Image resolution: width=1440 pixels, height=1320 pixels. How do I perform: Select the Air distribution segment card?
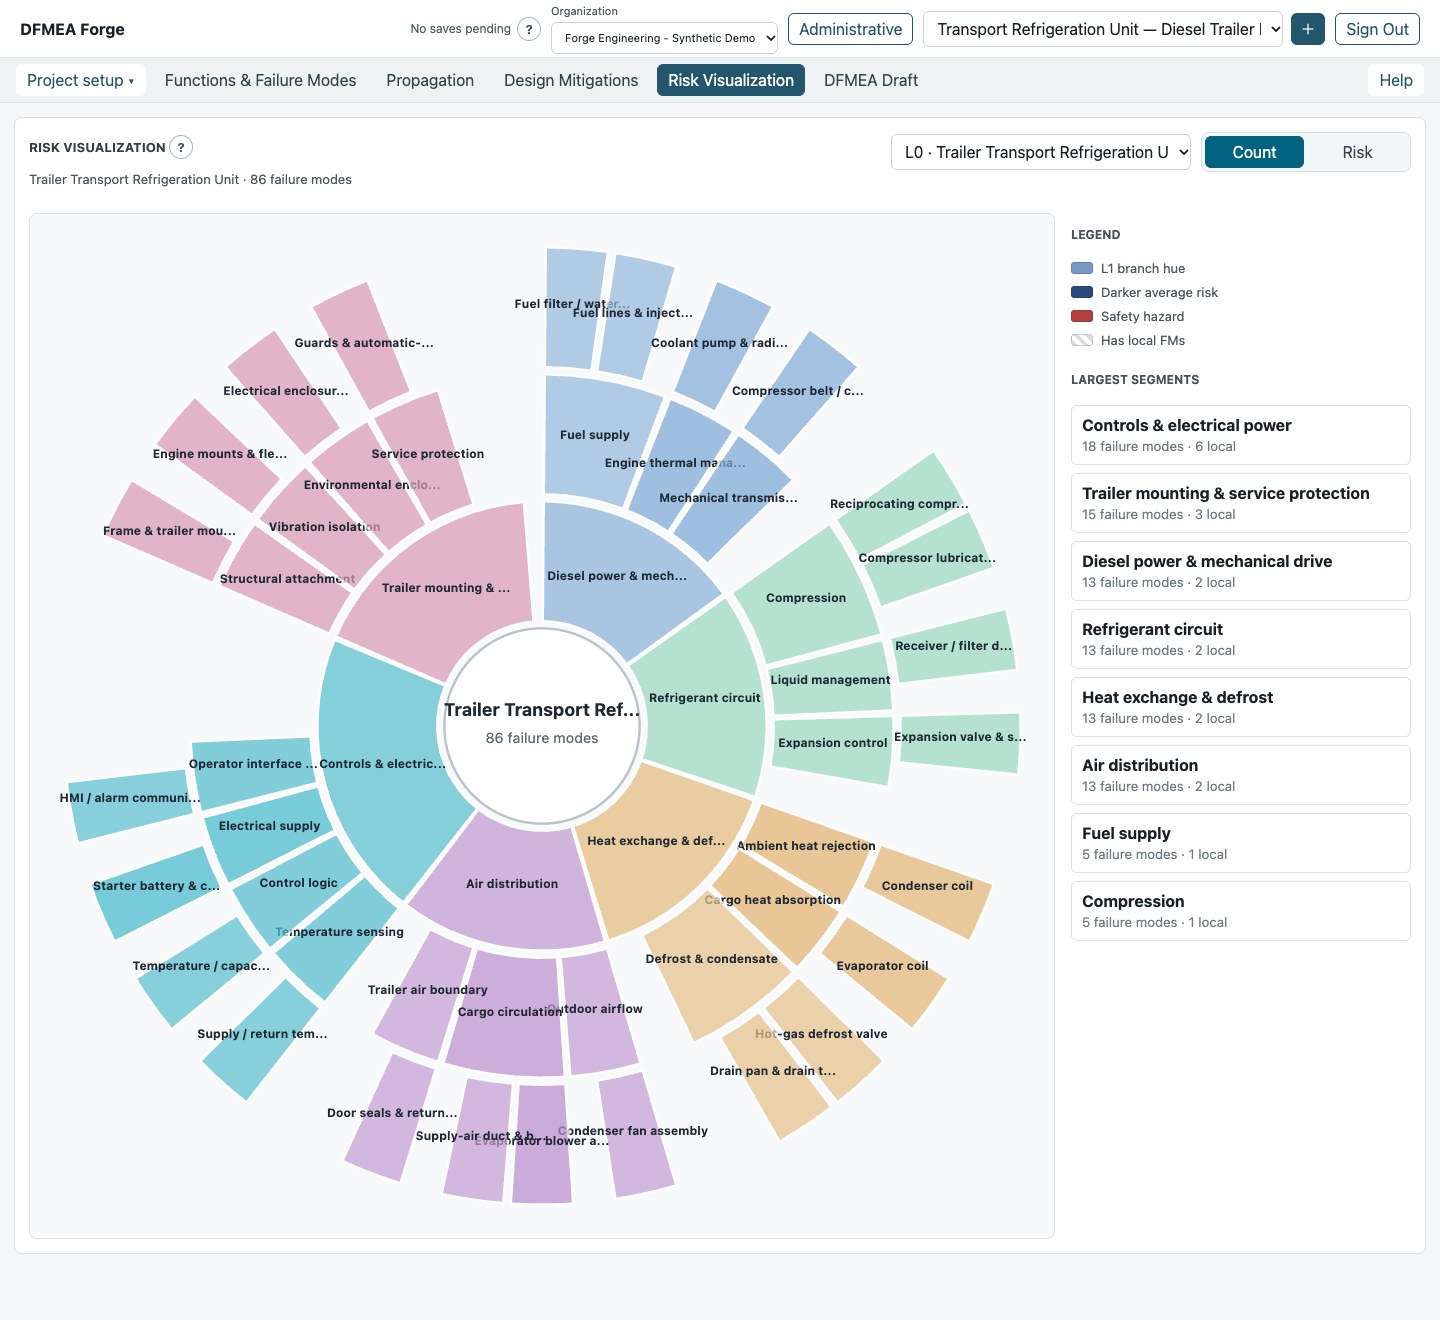(1240, 775)
